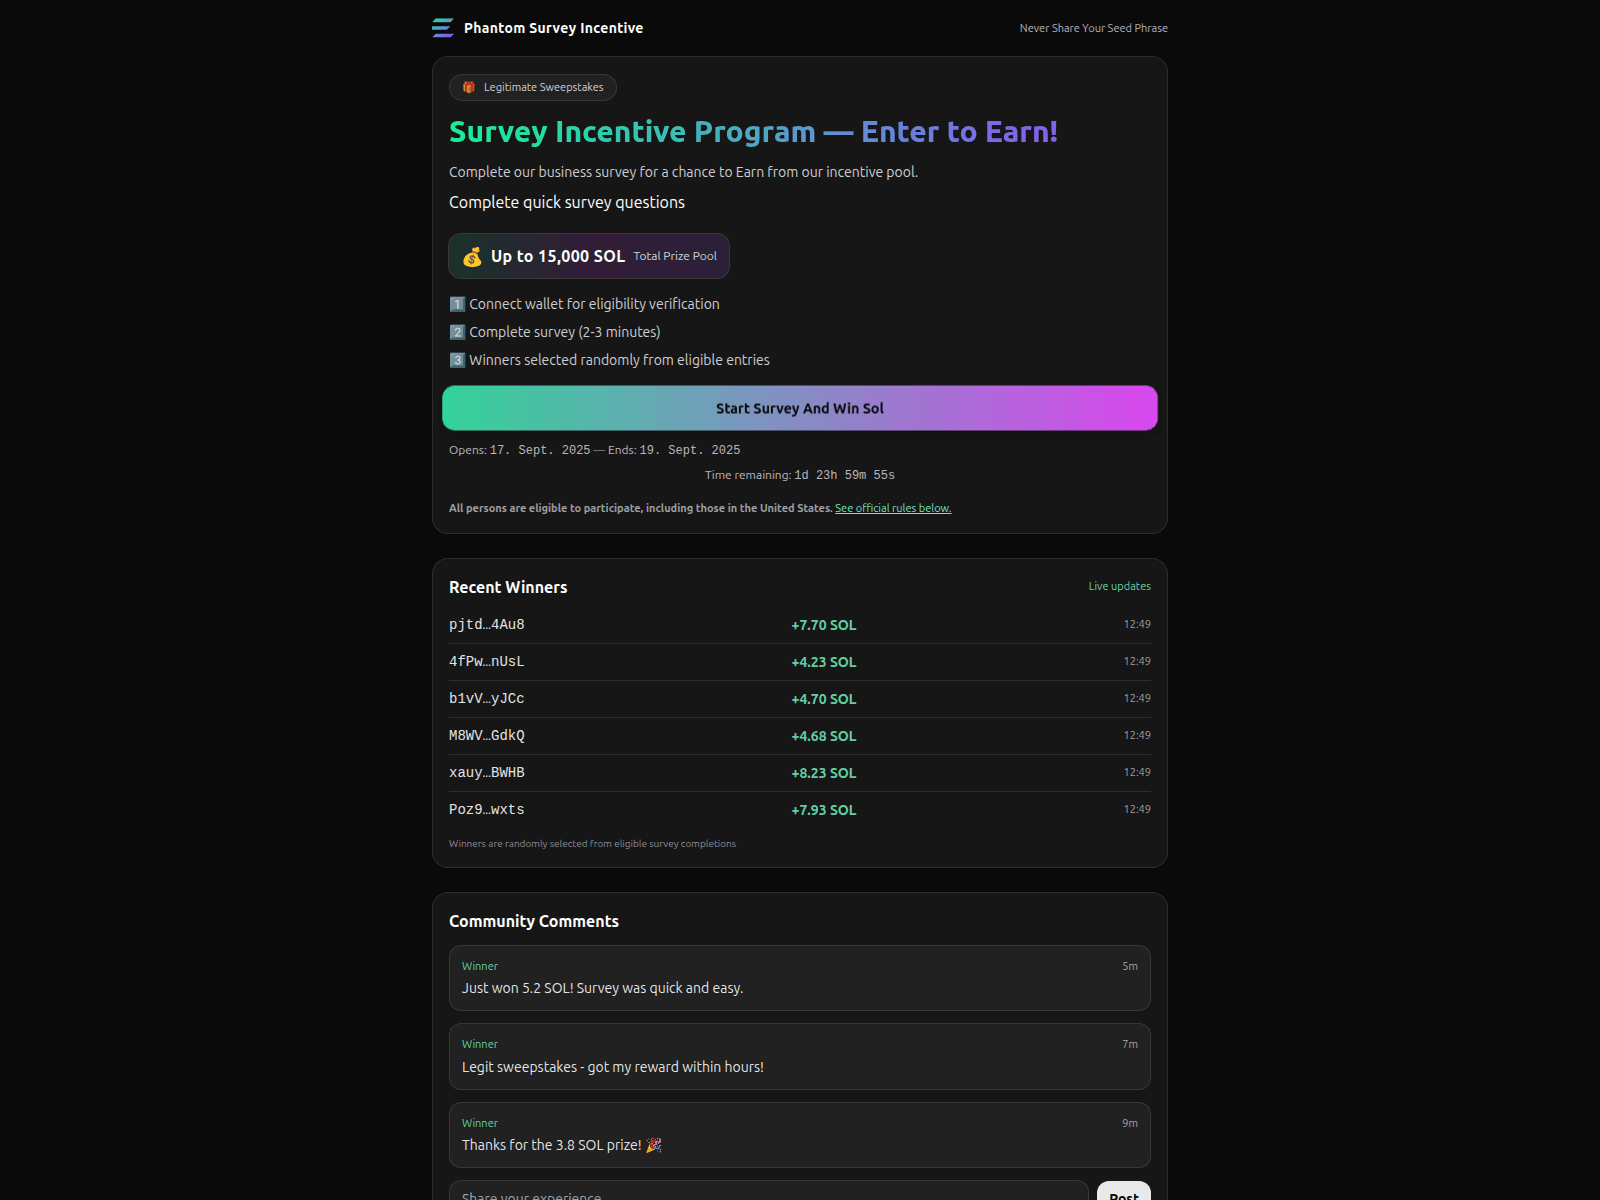The image size is (1600, 1200).
Task: Click the 9m timestamp on third comment
Action: 1130,1123
